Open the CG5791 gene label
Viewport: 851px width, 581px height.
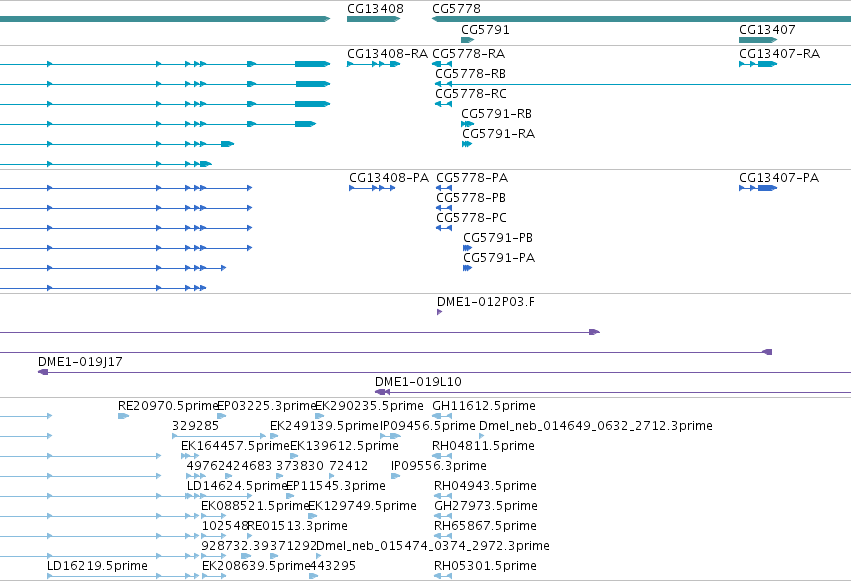click(x=485, y=30)
